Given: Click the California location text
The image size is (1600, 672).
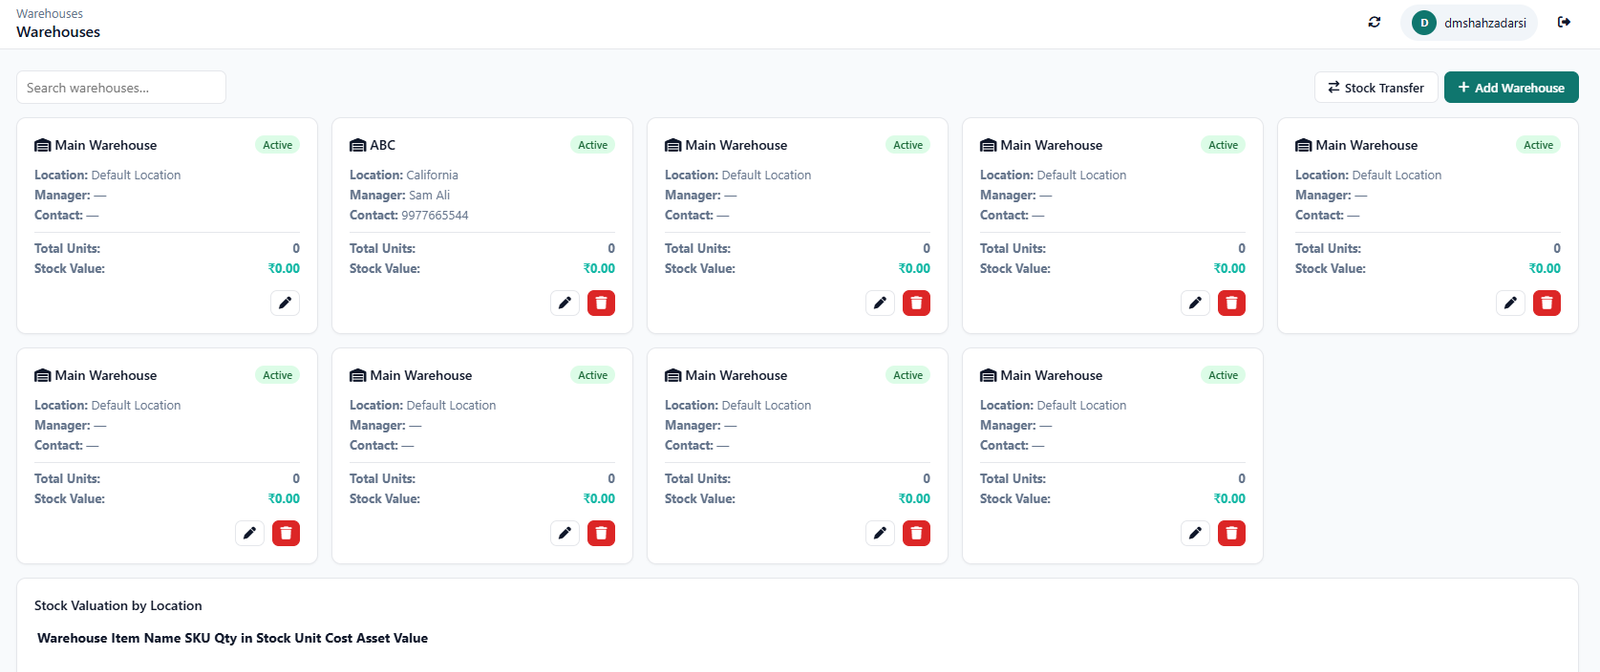Looking at the screenshot, I should 432,175.
